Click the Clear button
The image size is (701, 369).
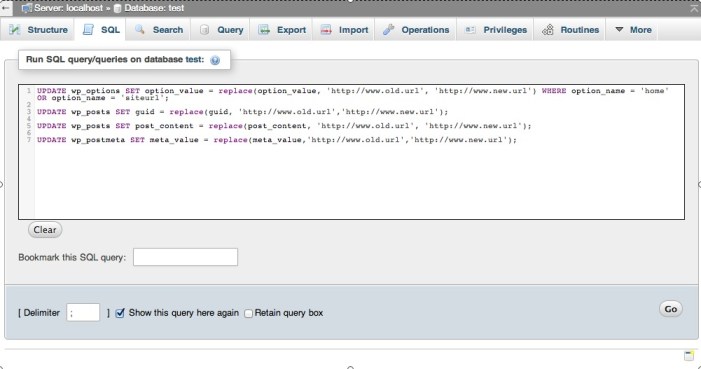pyautogui.click(x=45, y=229)
